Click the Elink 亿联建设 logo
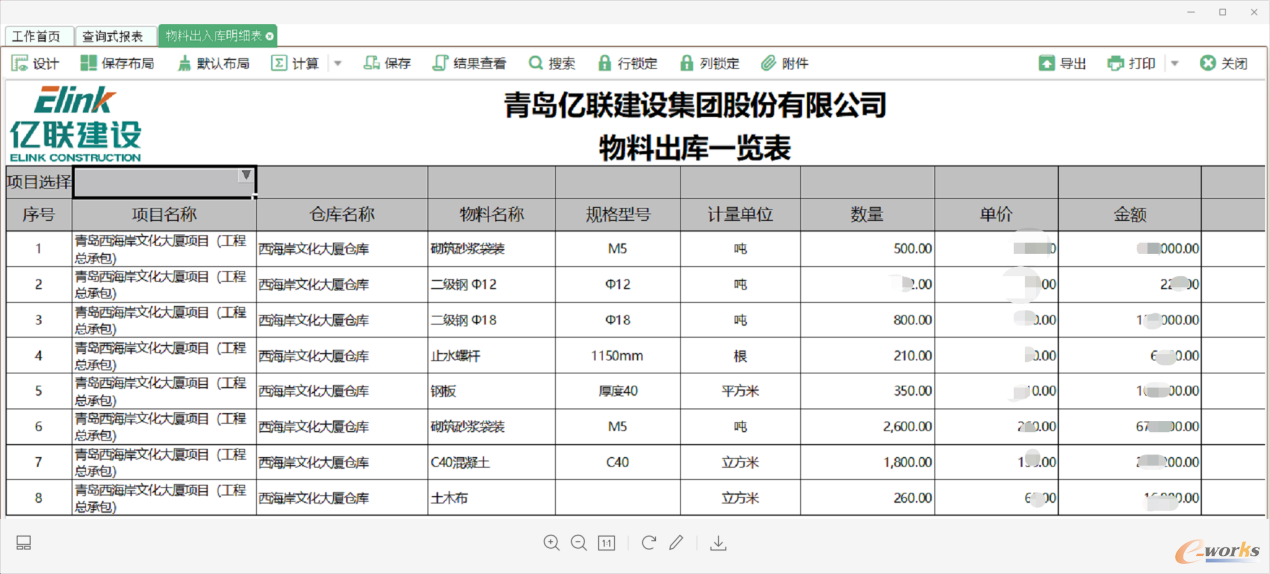 pos(76,124)
